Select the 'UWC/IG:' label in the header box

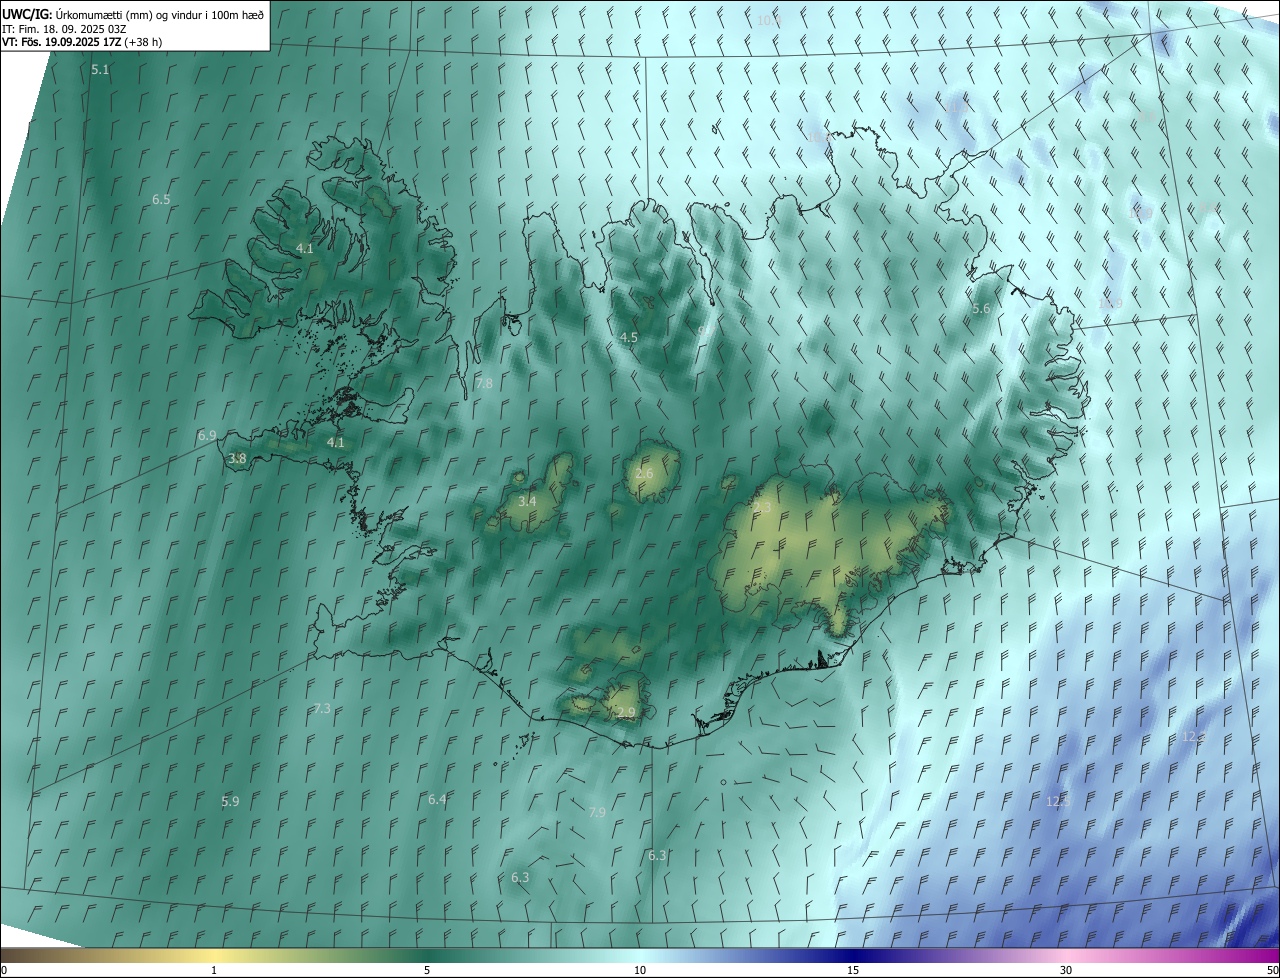coord(28,14)
